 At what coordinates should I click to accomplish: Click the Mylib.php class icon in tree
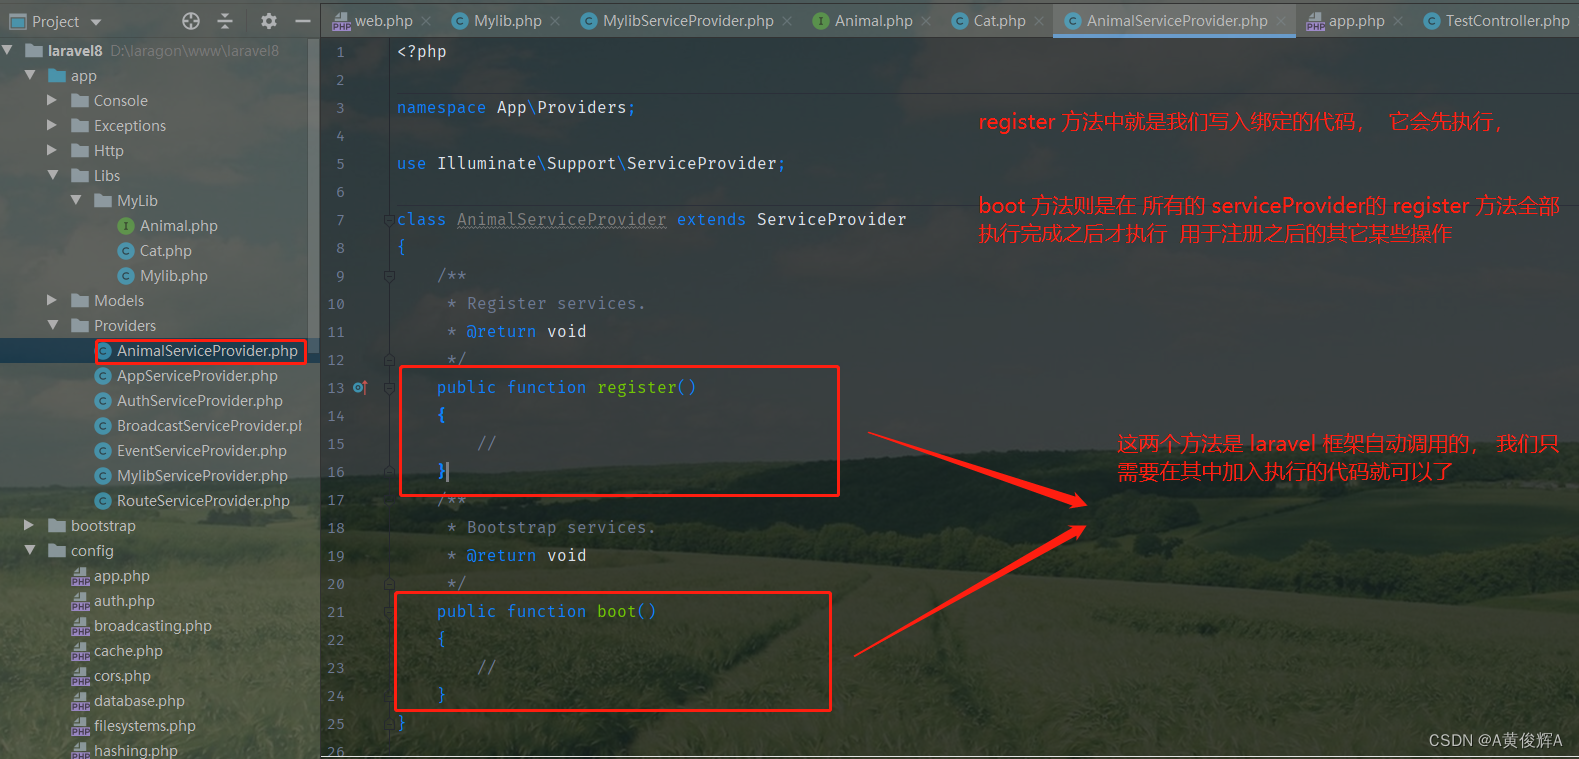126,276
